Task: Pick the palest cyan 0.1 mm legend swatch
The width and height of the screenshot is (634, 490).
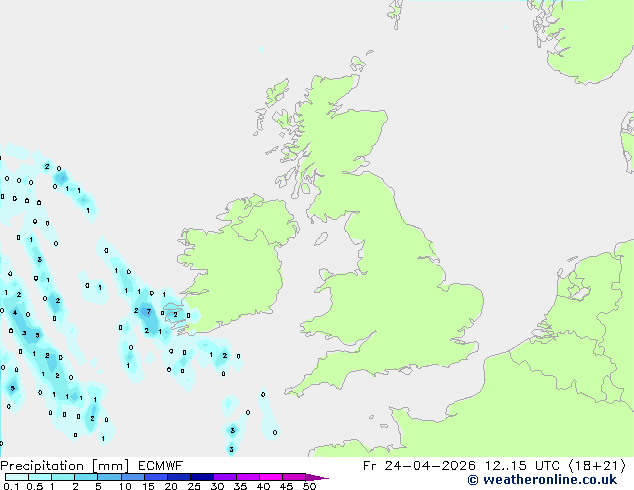Action: [x=17, y=477]
